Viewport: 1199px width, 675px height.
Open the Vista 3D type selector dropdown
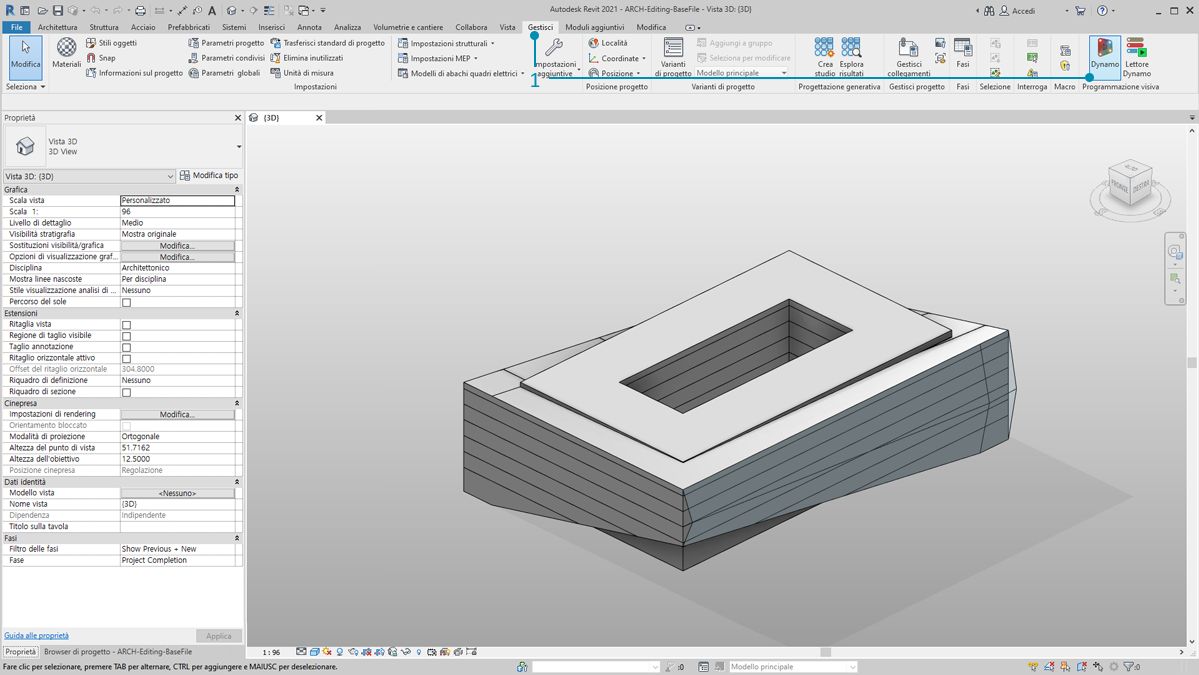(239, 146)
